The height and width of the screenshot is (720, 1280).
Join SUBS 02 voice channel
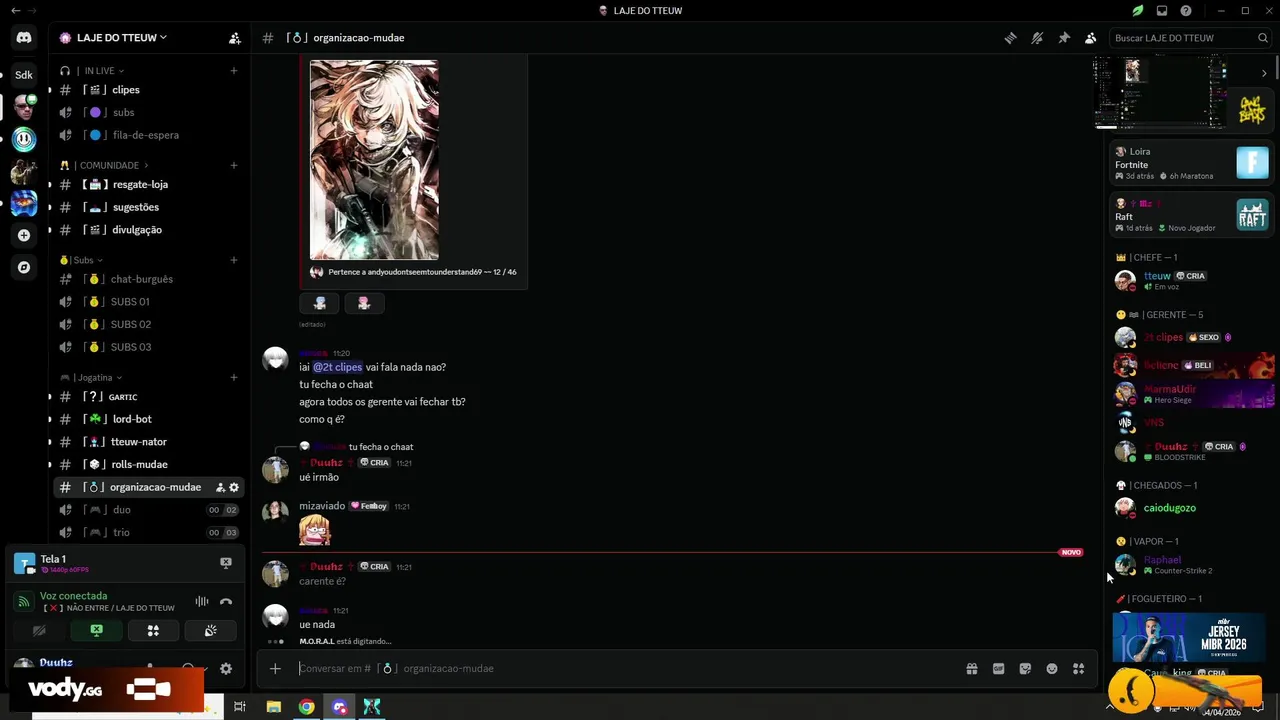click(148, 324)
